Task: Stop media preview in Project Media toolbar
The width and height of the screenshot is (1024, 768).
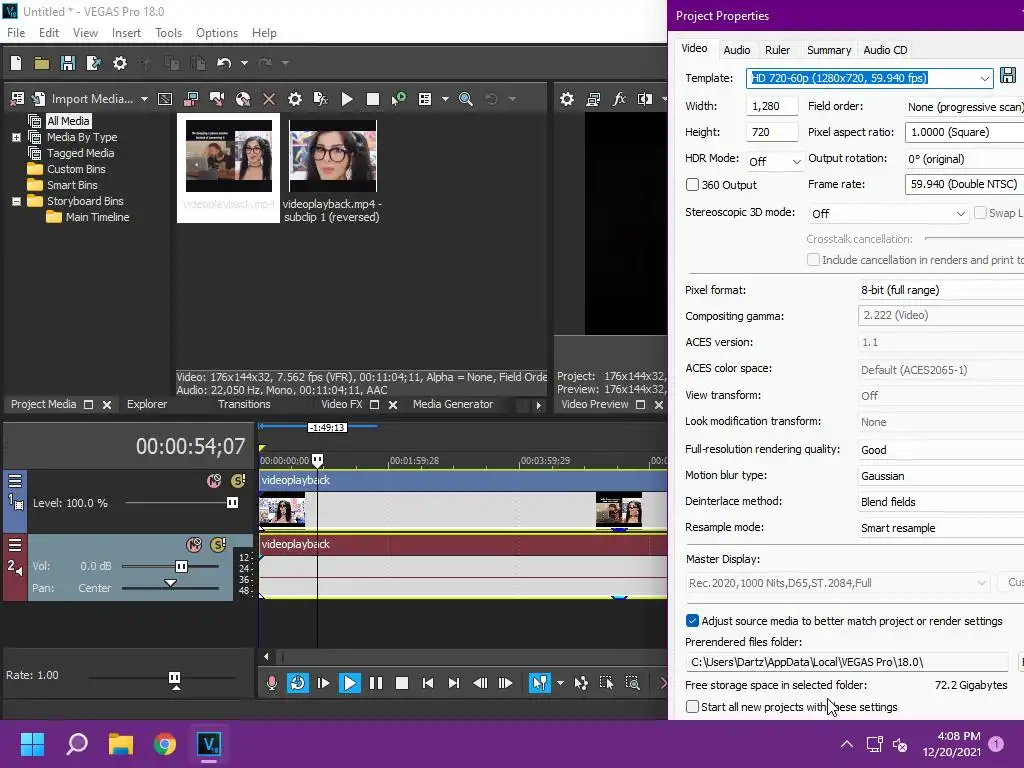Action: pos(373,99)
